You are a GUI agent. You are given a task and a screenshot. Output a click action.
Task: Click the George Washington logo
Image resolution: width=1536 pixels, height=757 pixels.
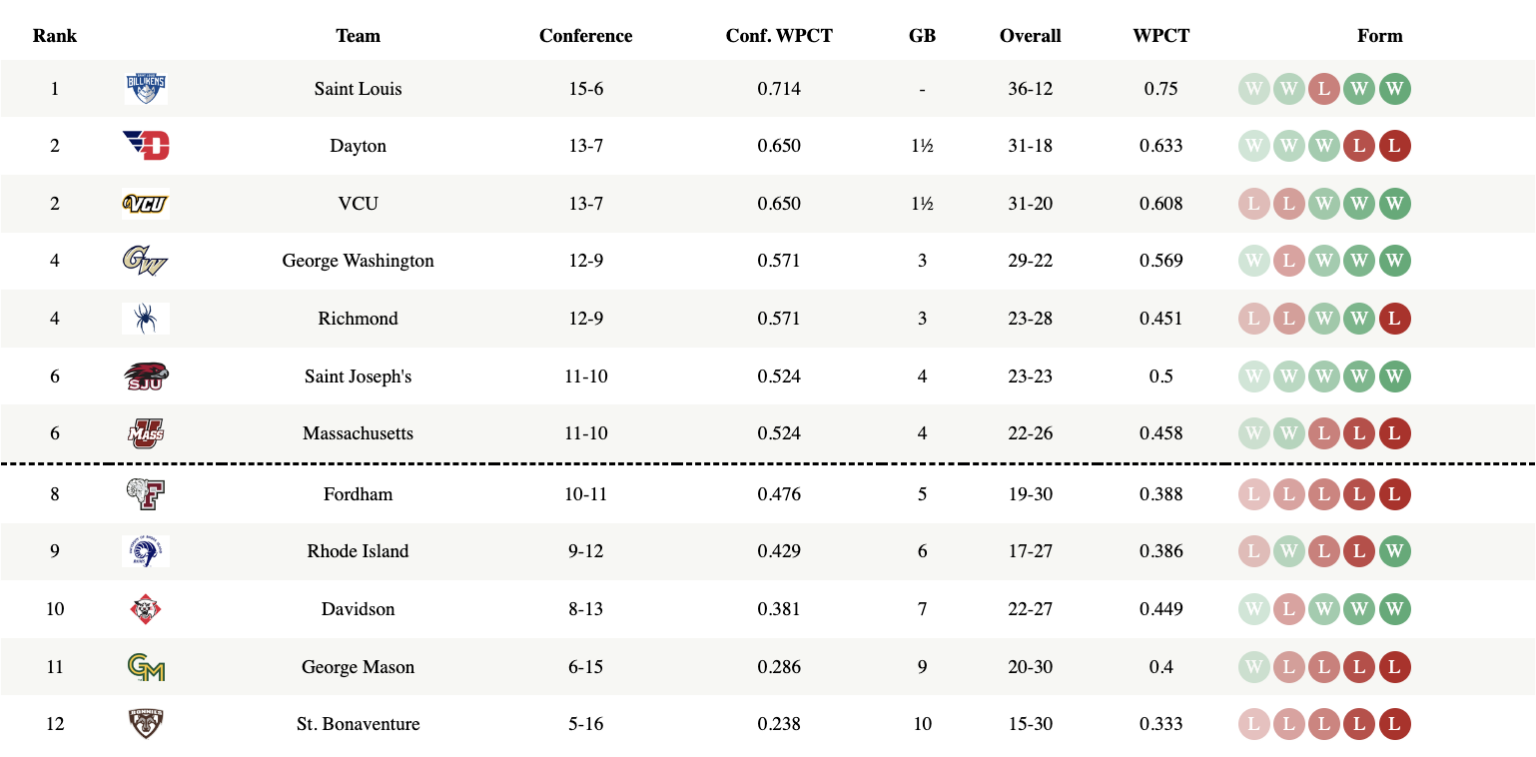coord(146,261)
